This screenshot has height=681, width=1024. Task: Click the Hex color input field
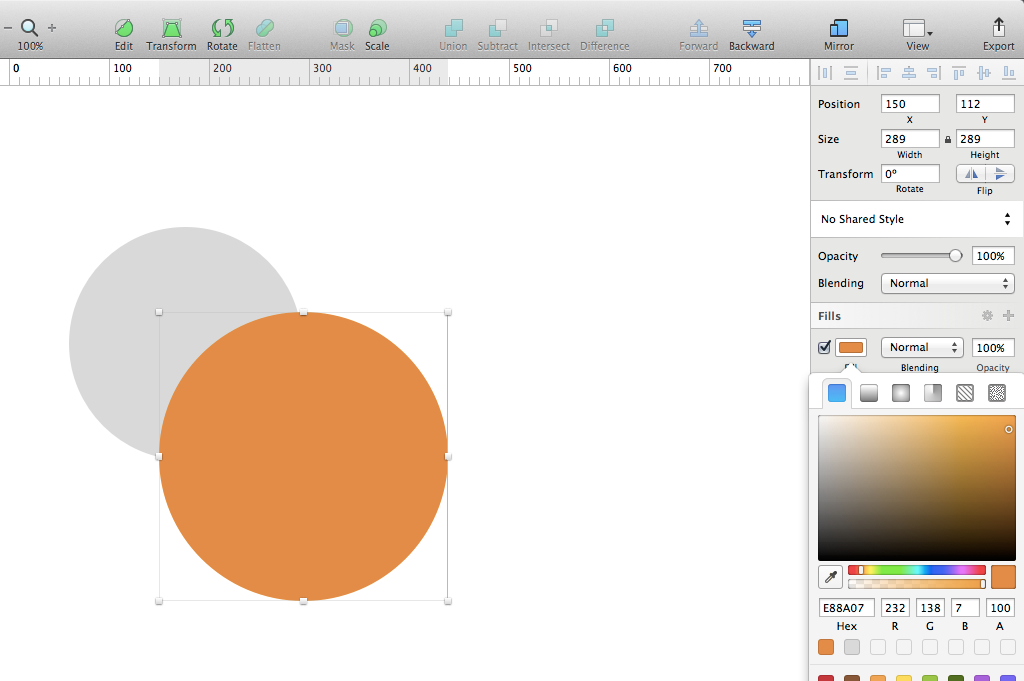coord(847,608)
